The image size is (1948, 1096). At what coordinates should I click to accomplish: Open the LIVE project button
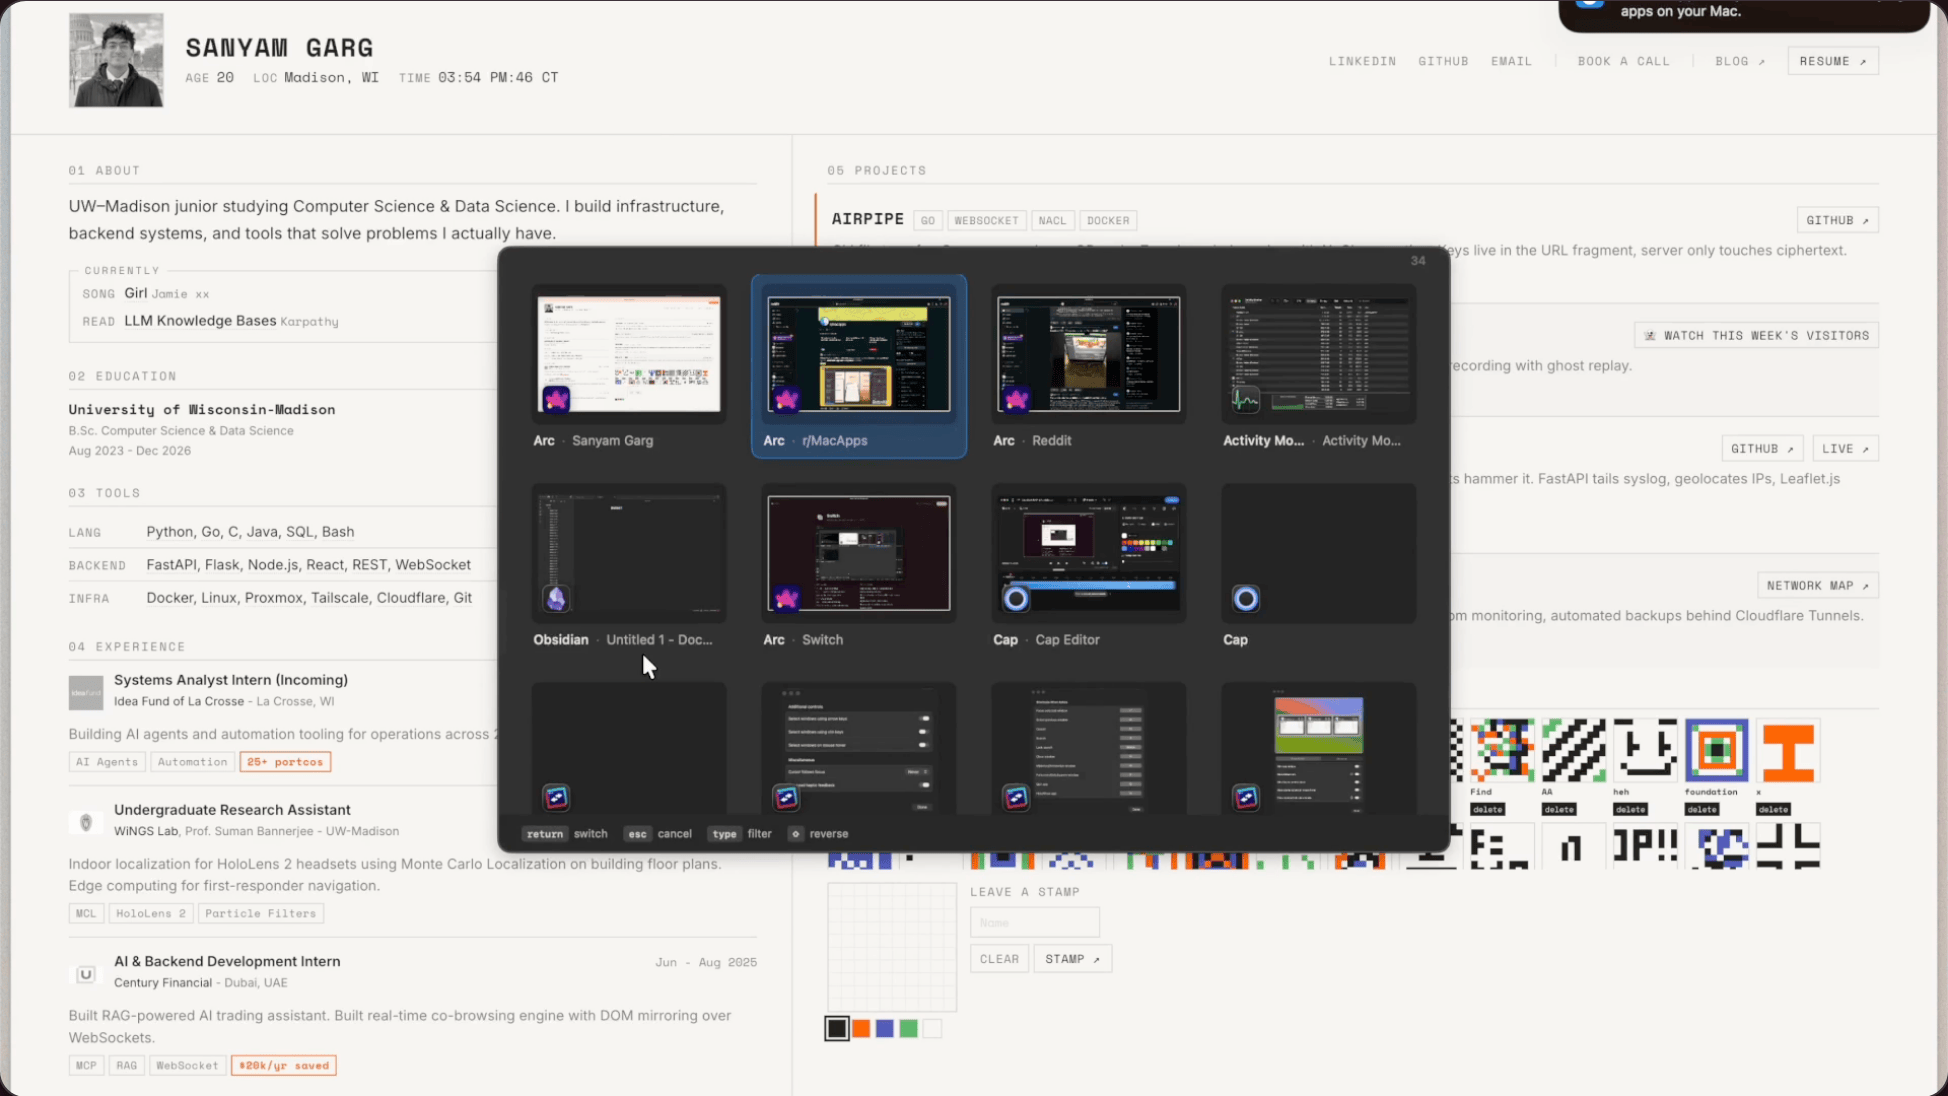[x=1845, y=448]
